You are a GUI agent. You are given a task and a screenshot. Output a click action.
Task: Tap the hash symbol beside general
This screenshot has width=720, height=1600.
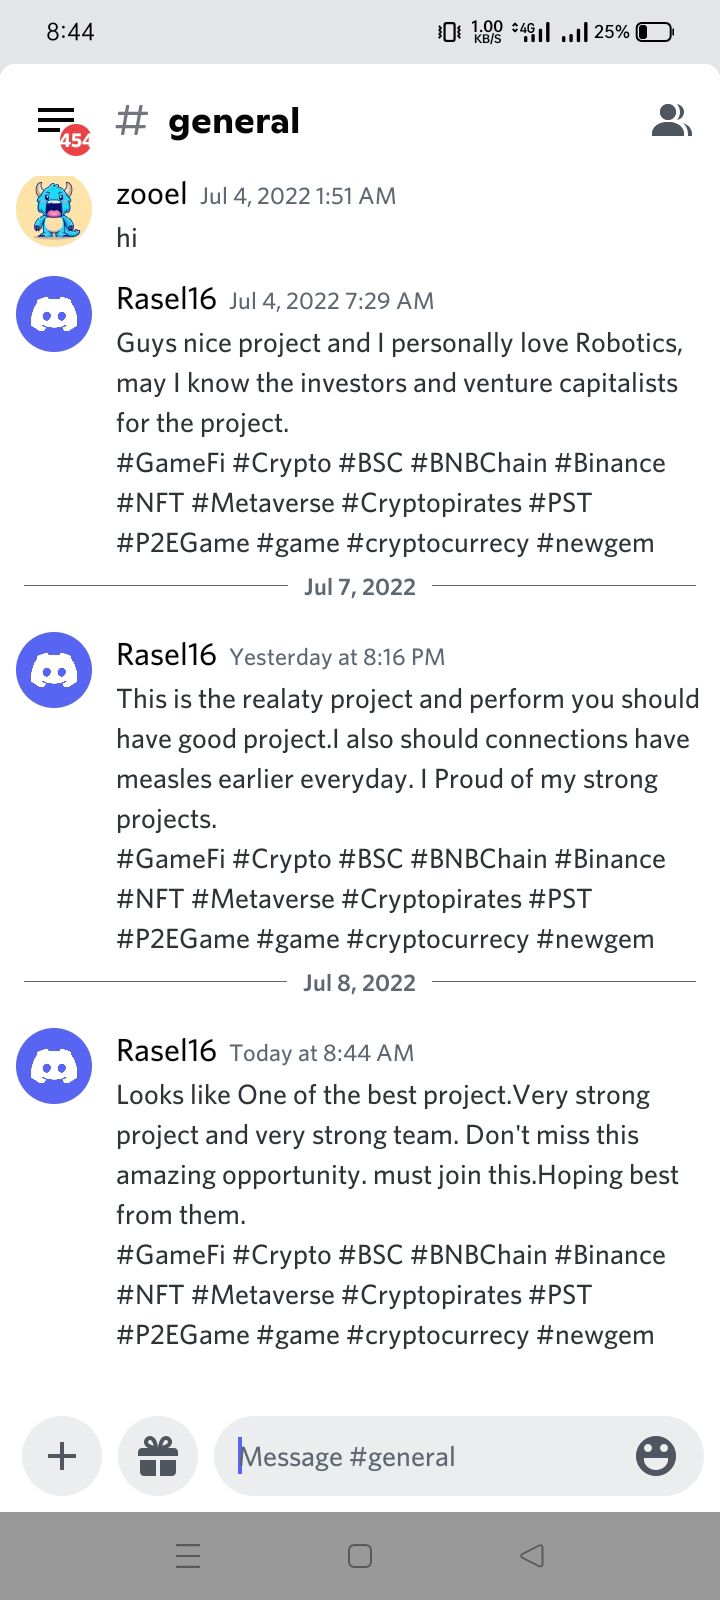point(132,121)
